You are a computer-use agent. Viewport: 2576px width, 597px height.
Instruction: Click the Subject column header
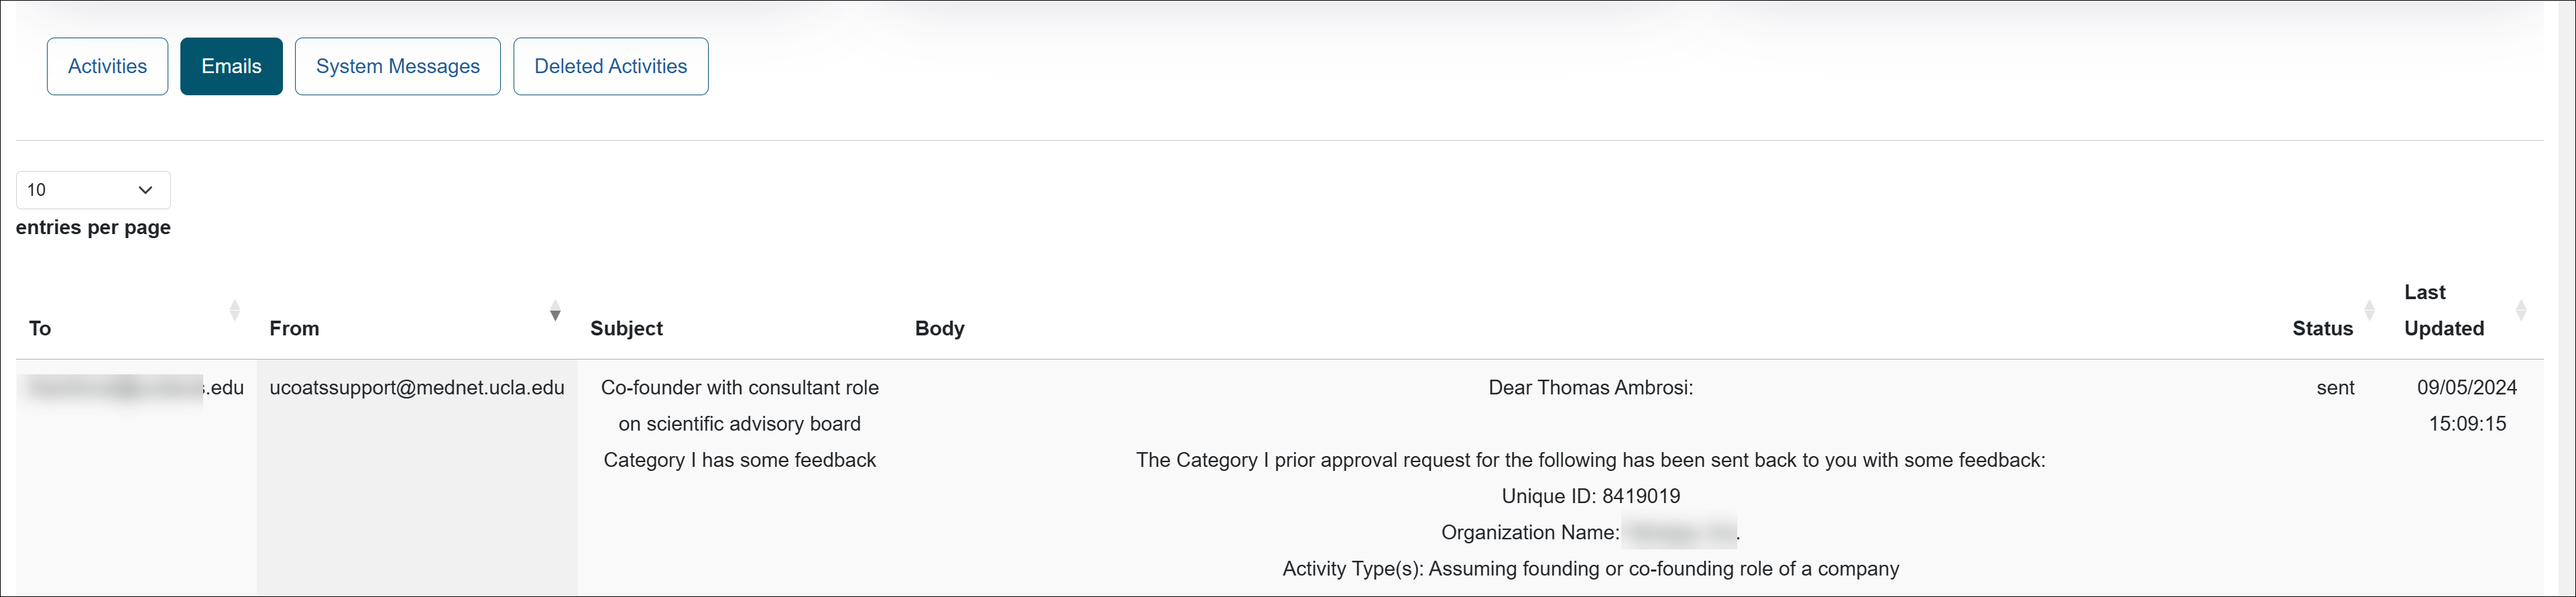(x=626, y=329)
